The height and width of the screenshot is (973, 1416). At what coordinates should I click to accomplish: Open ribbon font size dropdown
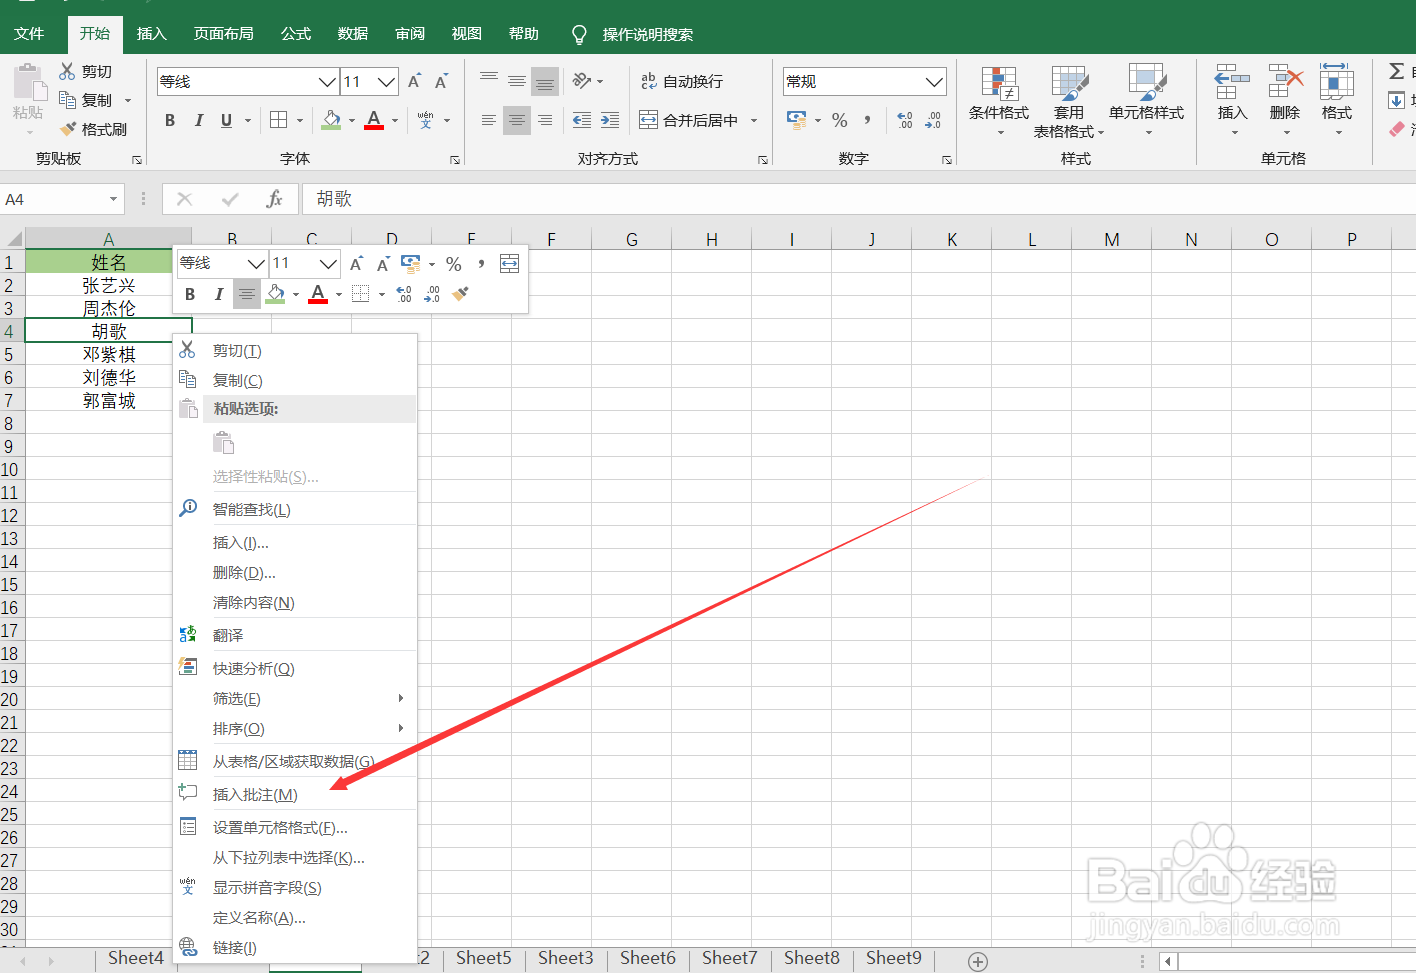point(387,81)
